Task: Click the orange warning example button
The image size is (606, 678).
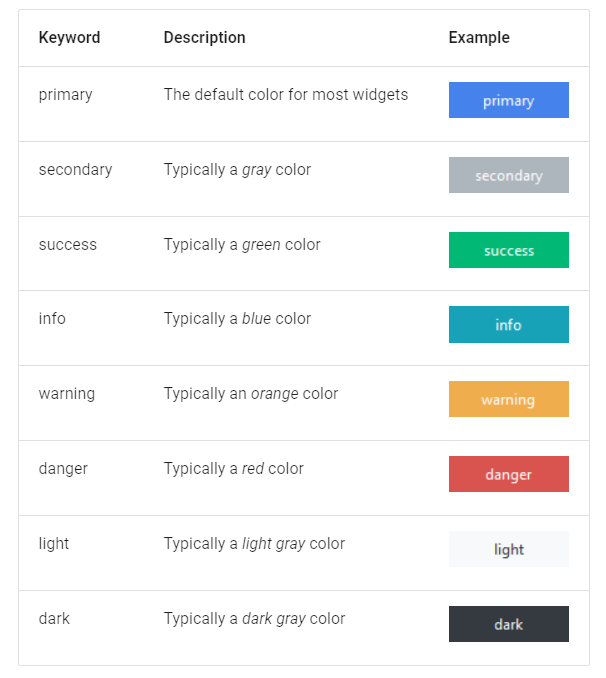Action: pos(509,399)
